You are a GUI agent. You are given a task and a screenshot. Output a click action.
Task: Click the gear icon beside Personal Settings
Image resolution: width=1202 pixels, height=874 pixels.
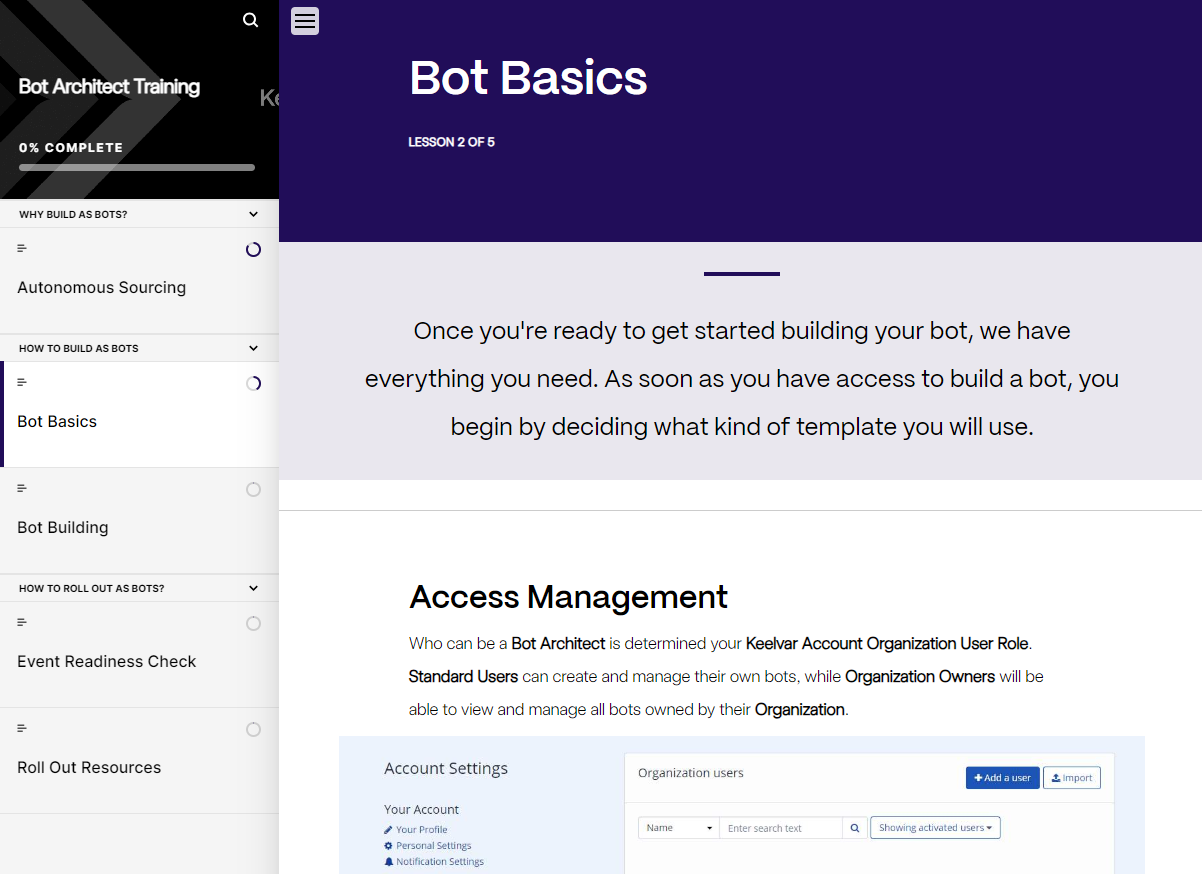[x=389, y=846]
